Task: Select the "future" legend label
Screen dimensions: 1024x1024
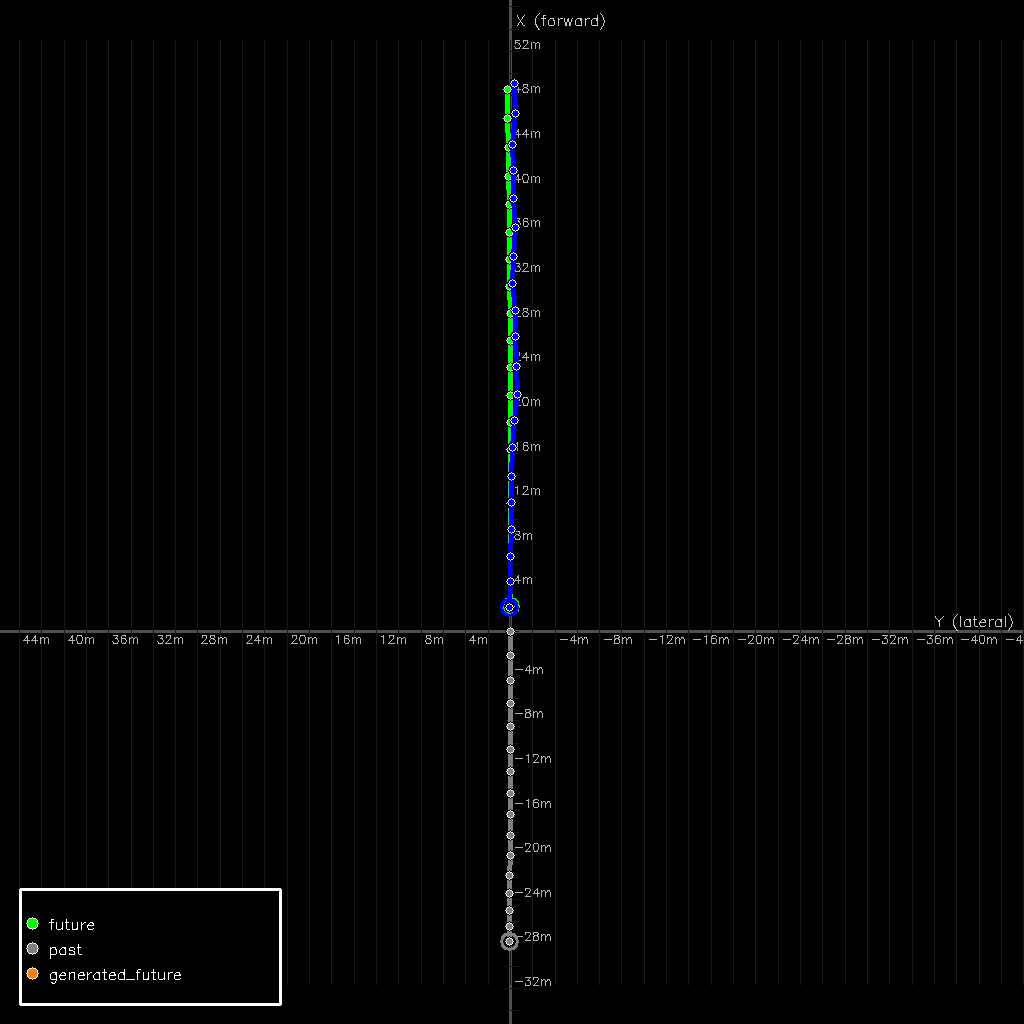Action: 72,925
